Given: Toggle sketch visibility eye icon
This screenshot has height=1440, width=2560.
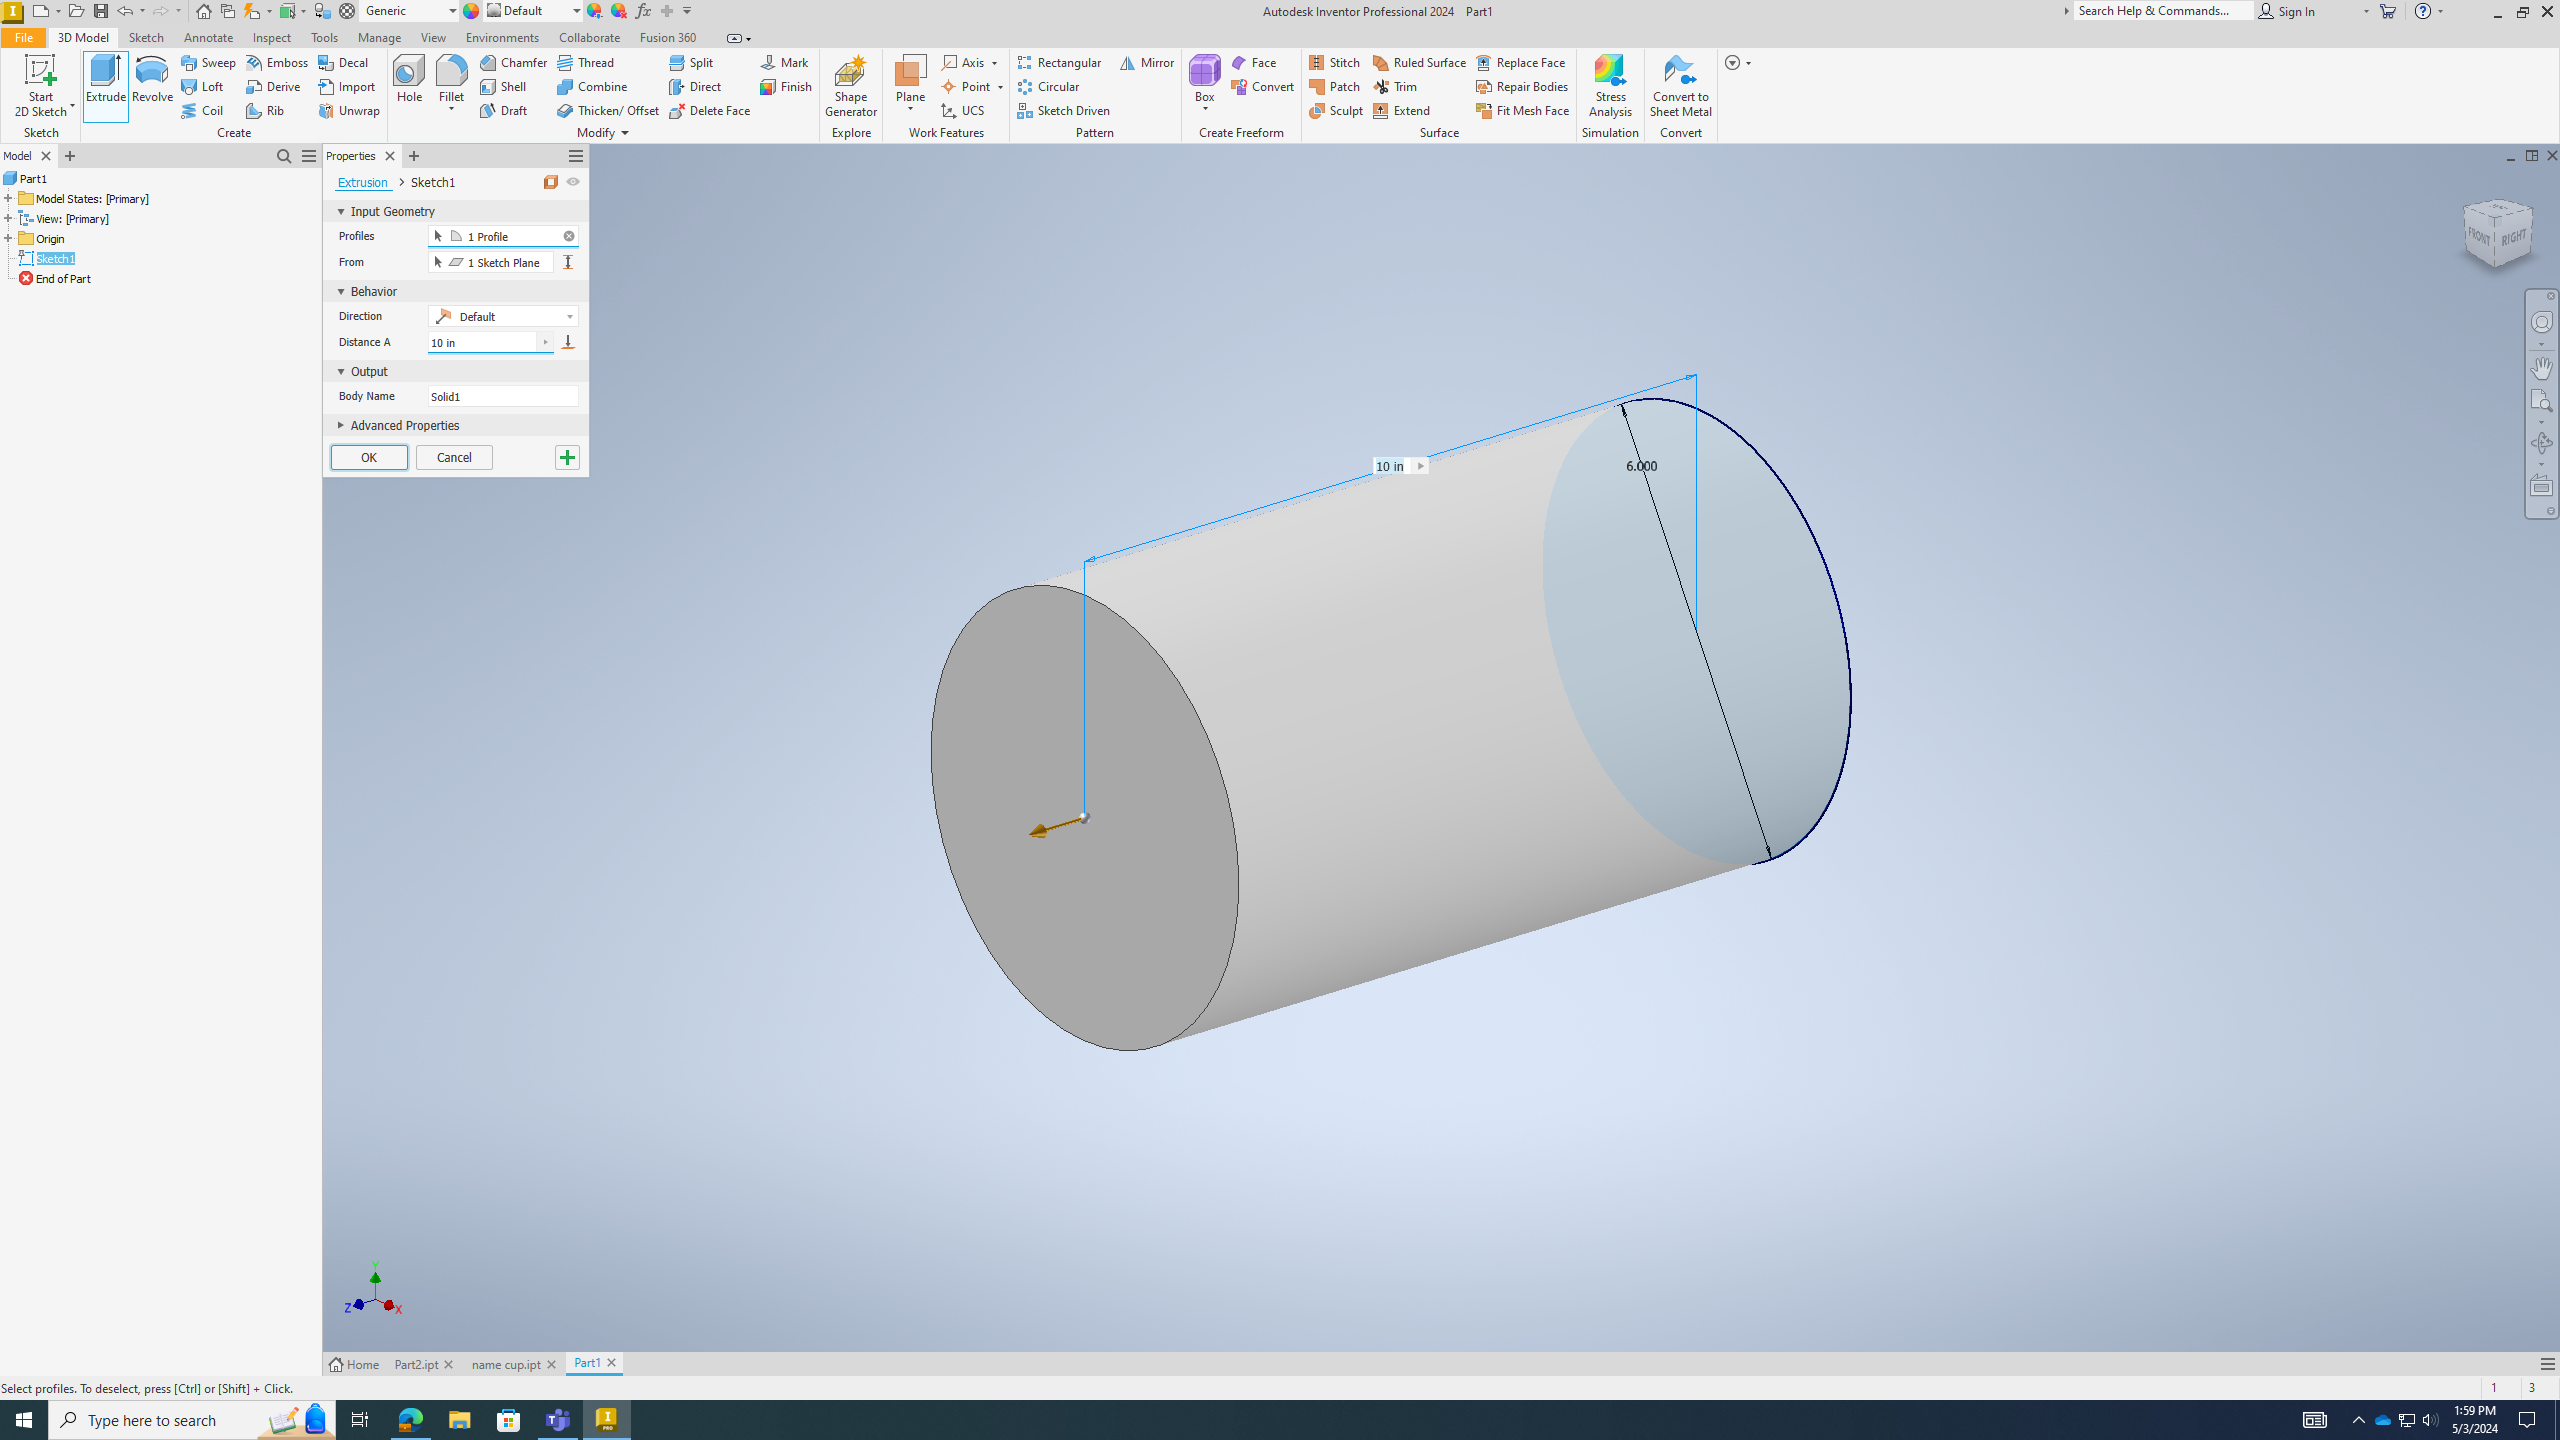Looking at the screenshot, I should click(573, 182).
